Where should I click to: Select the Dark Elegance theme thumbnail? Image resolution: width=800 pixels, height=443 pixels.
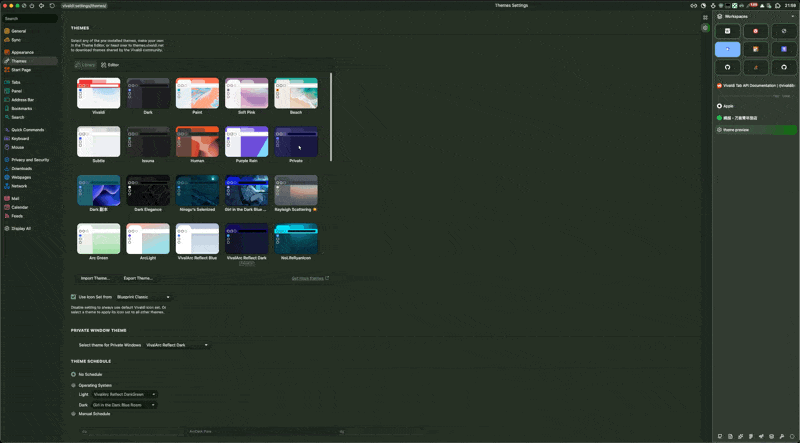tap(148, 190)
